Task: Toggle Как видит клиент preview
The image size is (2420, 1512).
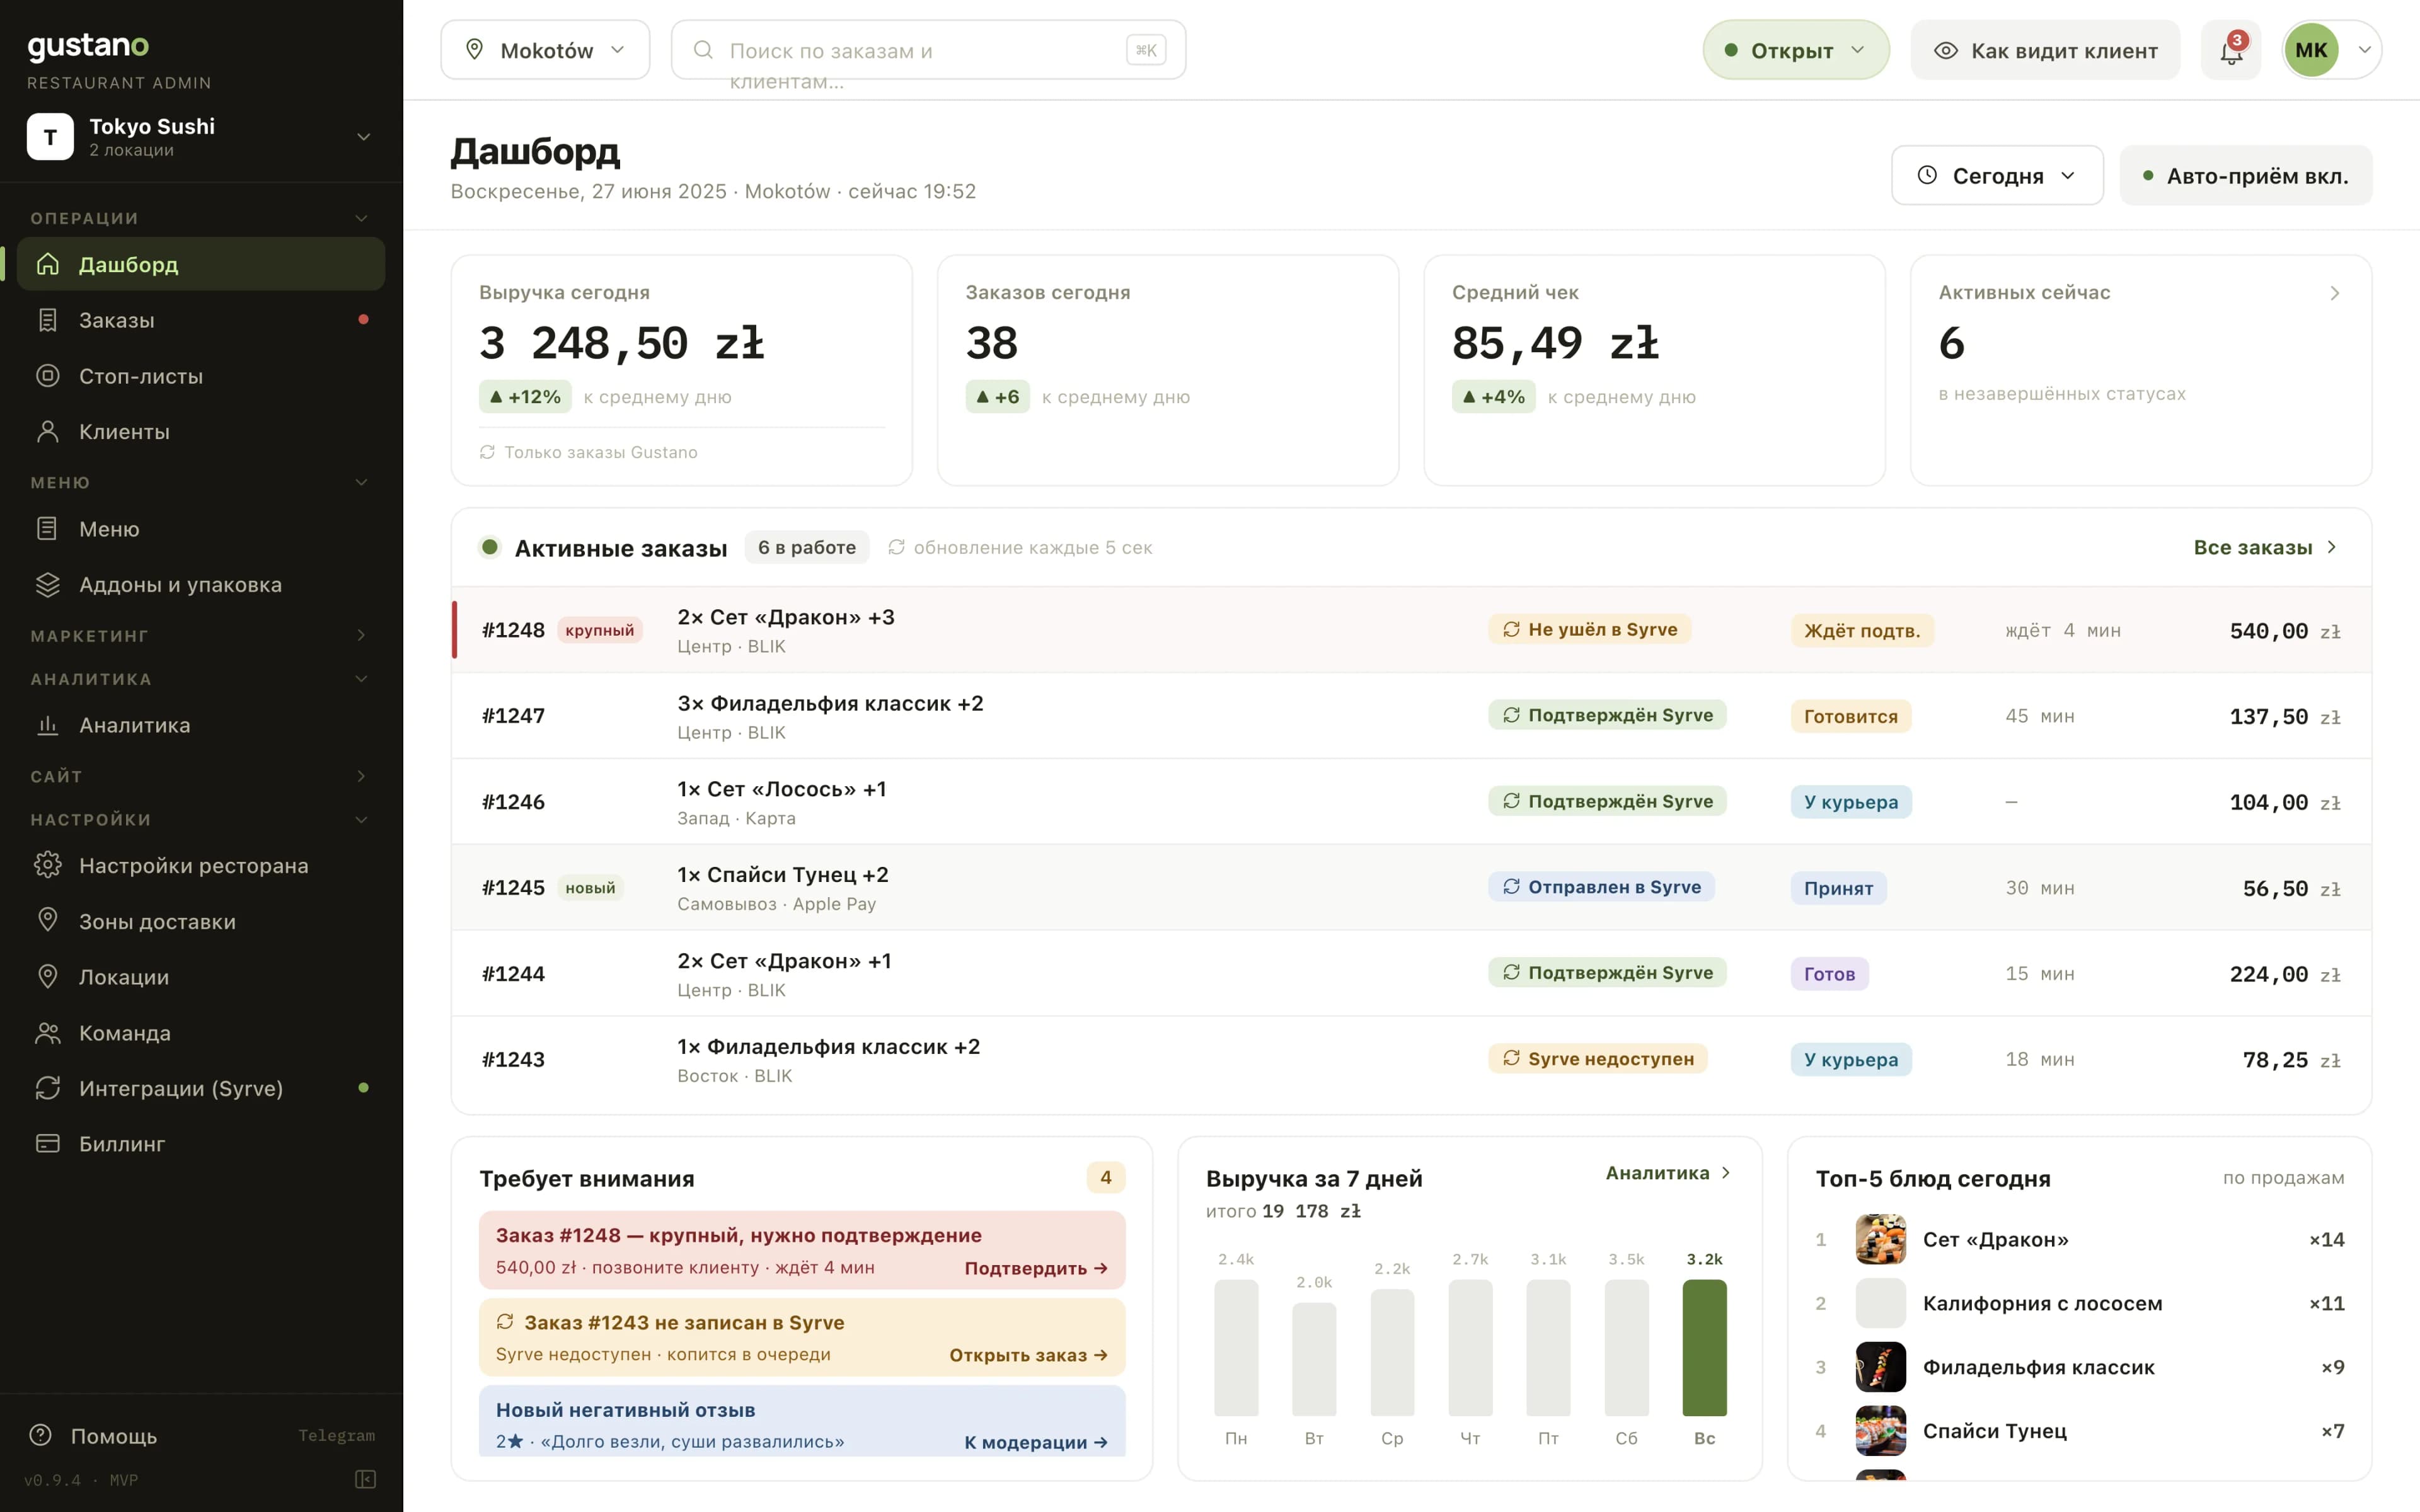Action: (x=2045, y=50)
